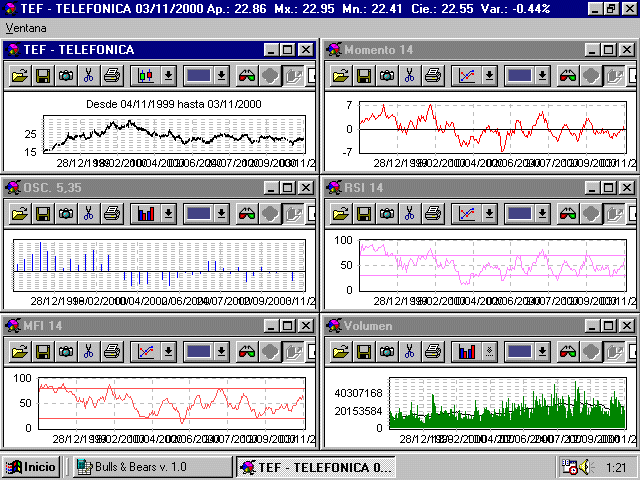Click the volume speaker tray icon

pyautogui.click(x=586, y=467)
